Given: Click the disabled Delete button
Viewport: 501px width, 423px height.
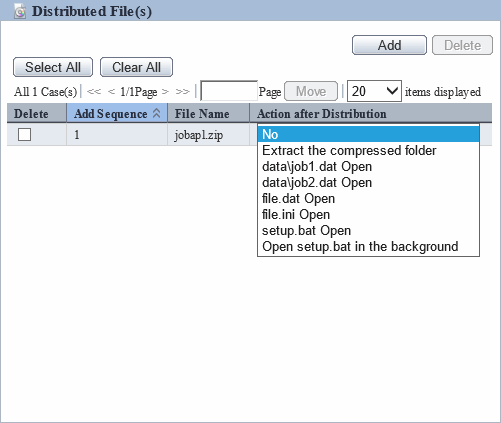Looking at the screenshot, I should (462, 45).
